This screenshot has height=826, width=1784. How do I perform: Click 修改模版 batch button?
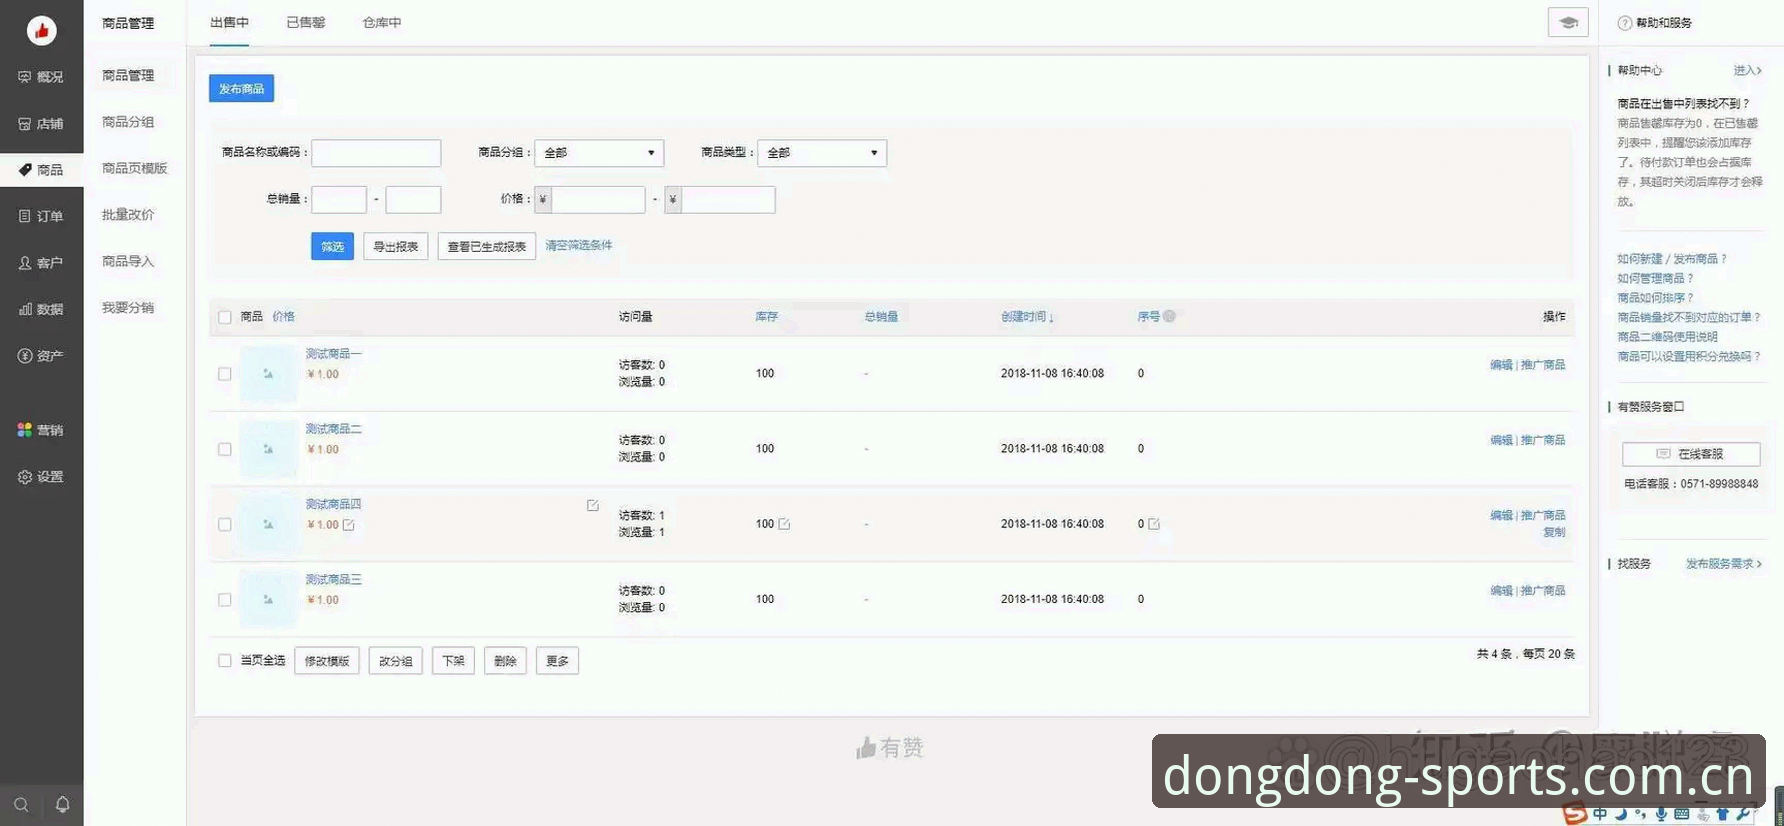coord(327,661)
